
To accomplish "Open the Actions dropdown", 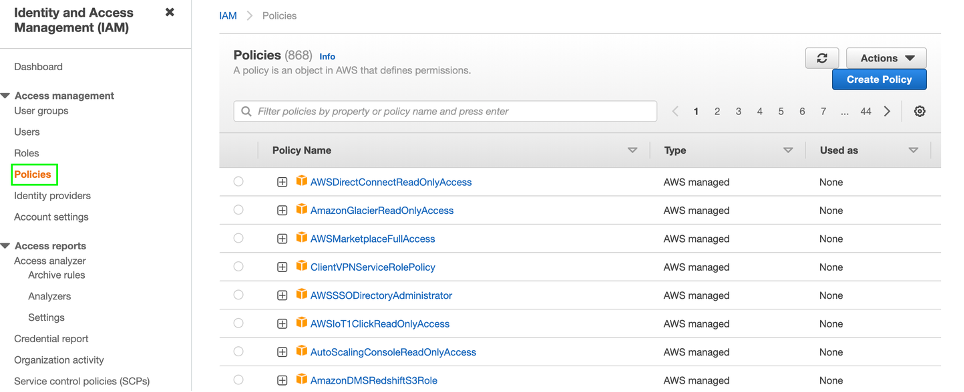I will point(887,58).
